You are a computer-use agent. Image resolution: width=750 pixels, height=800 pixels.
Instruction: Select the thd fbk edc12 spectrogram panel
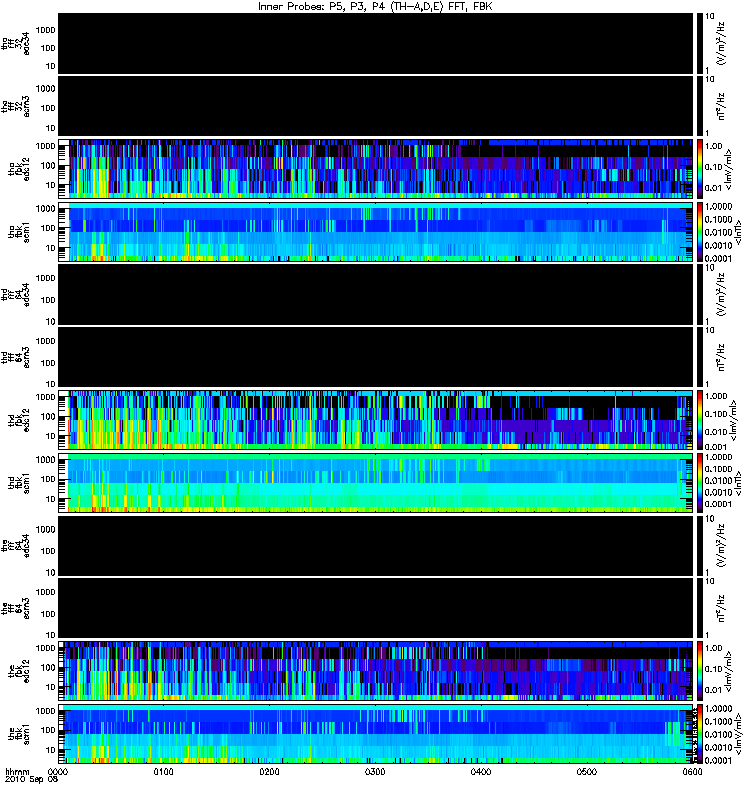376,420
